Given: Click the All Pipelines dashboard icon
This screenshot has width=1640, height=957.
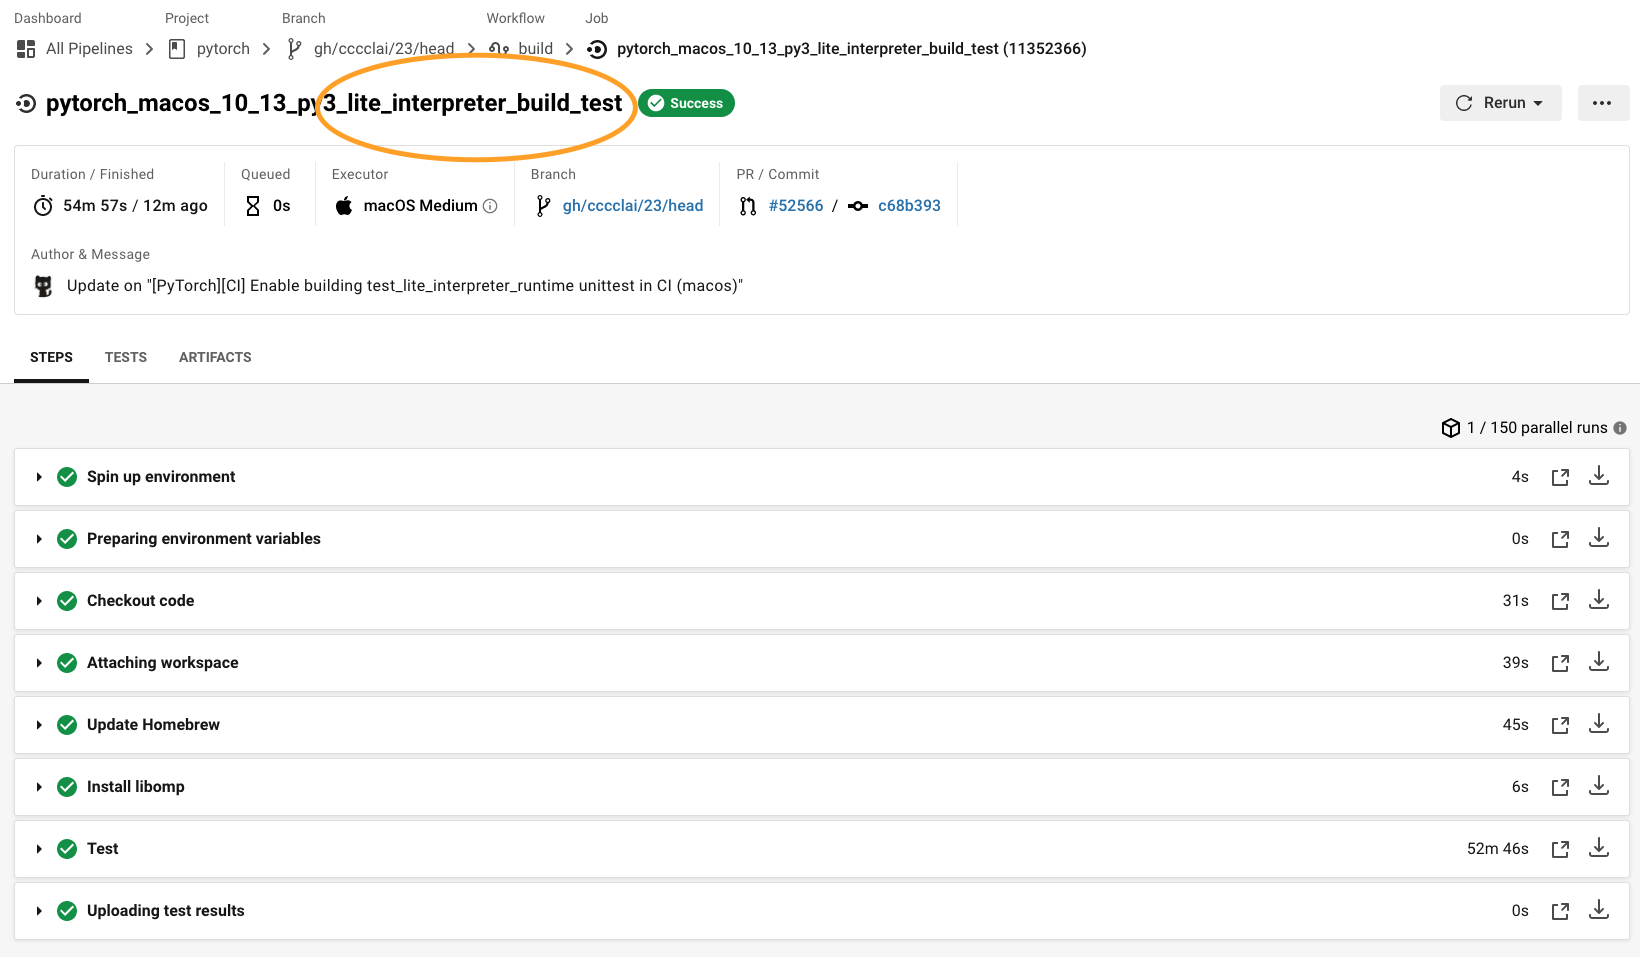Looking at the screenshot, I should point(26,49).
